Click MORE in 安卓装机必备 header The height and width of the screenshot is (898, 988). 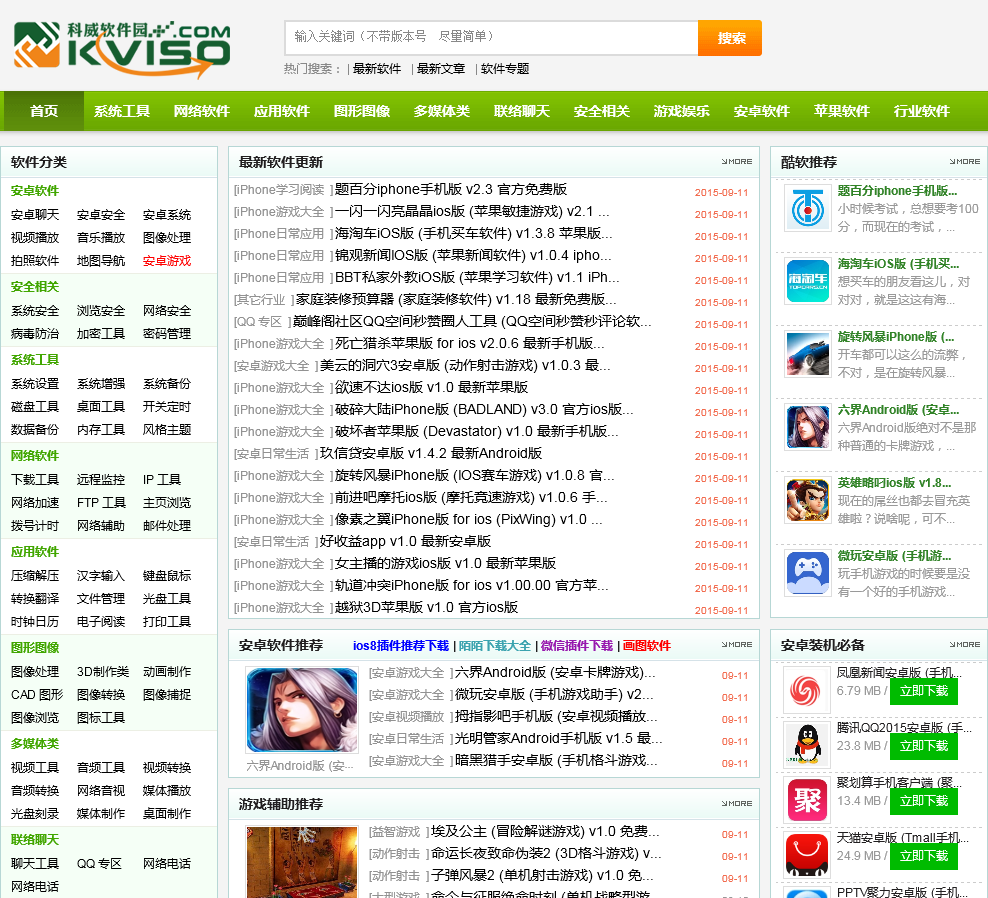pos(965,644)
